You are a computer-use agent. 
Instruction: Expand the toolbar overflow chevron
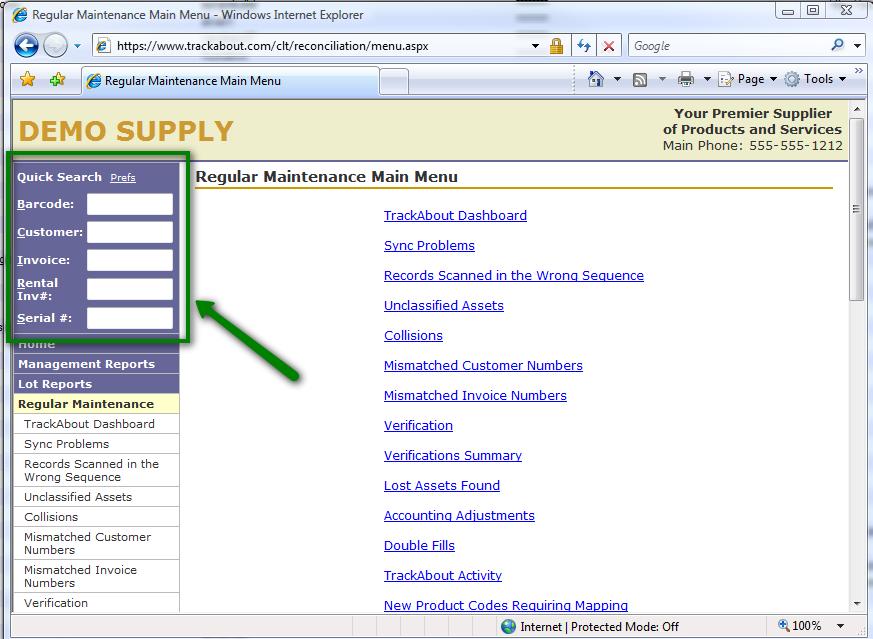tap(859, 71)
